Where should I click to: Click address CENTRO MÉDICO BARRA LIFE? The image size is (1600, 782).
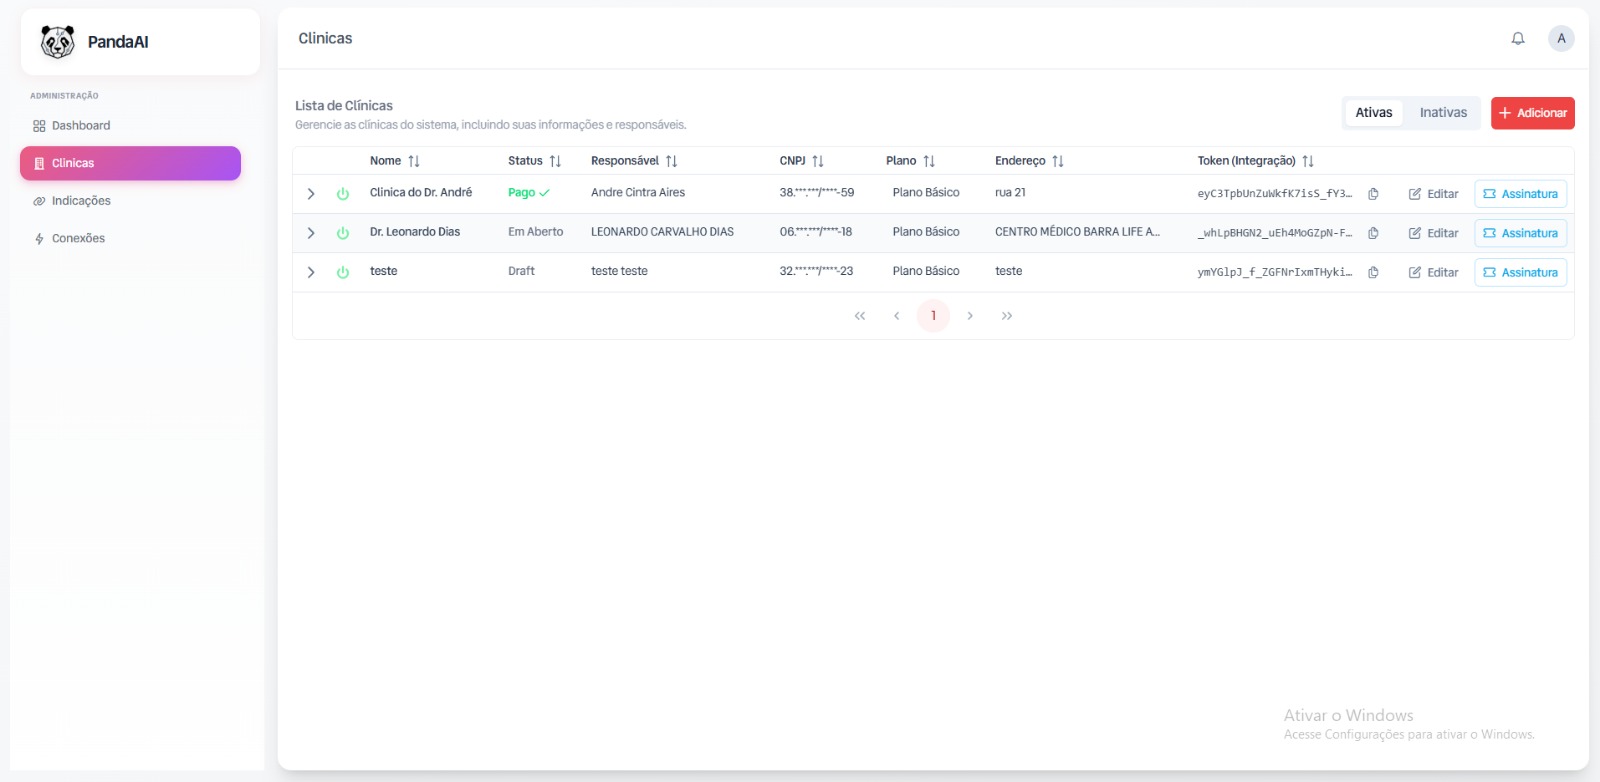coord(1077,232)
